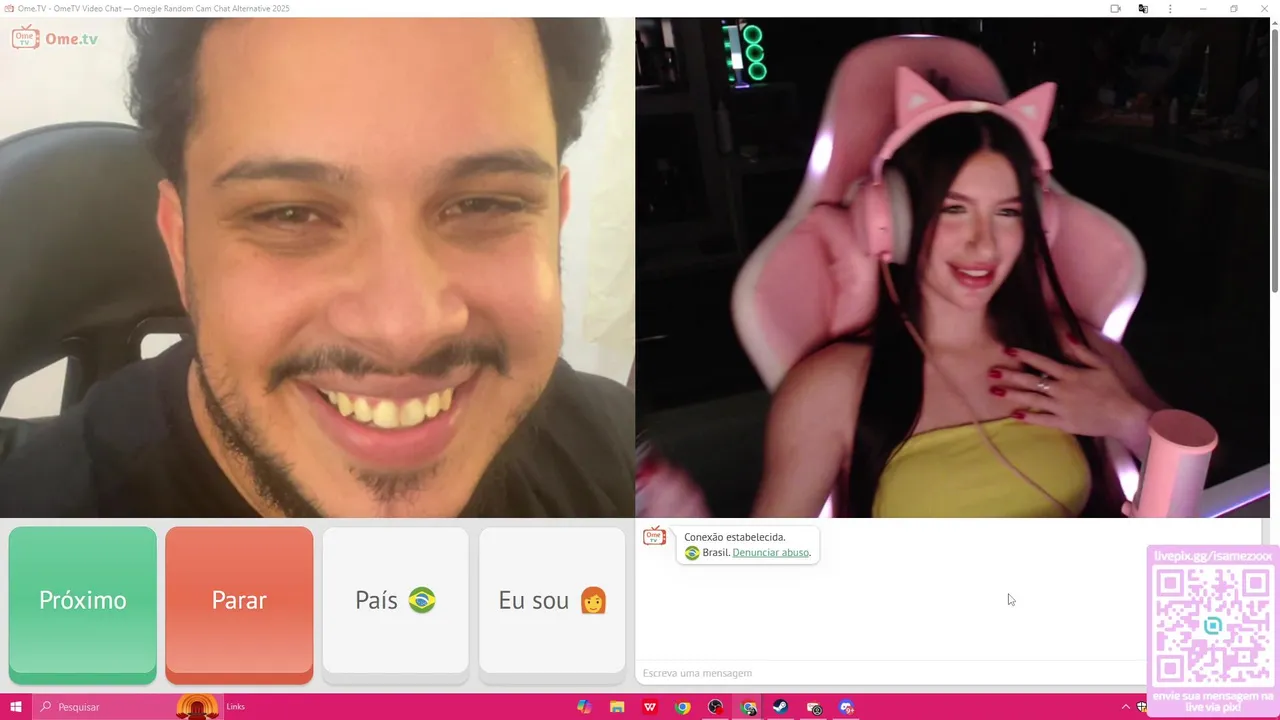
Task: Open the three-dot app menu
Action: click(1170, 9)
